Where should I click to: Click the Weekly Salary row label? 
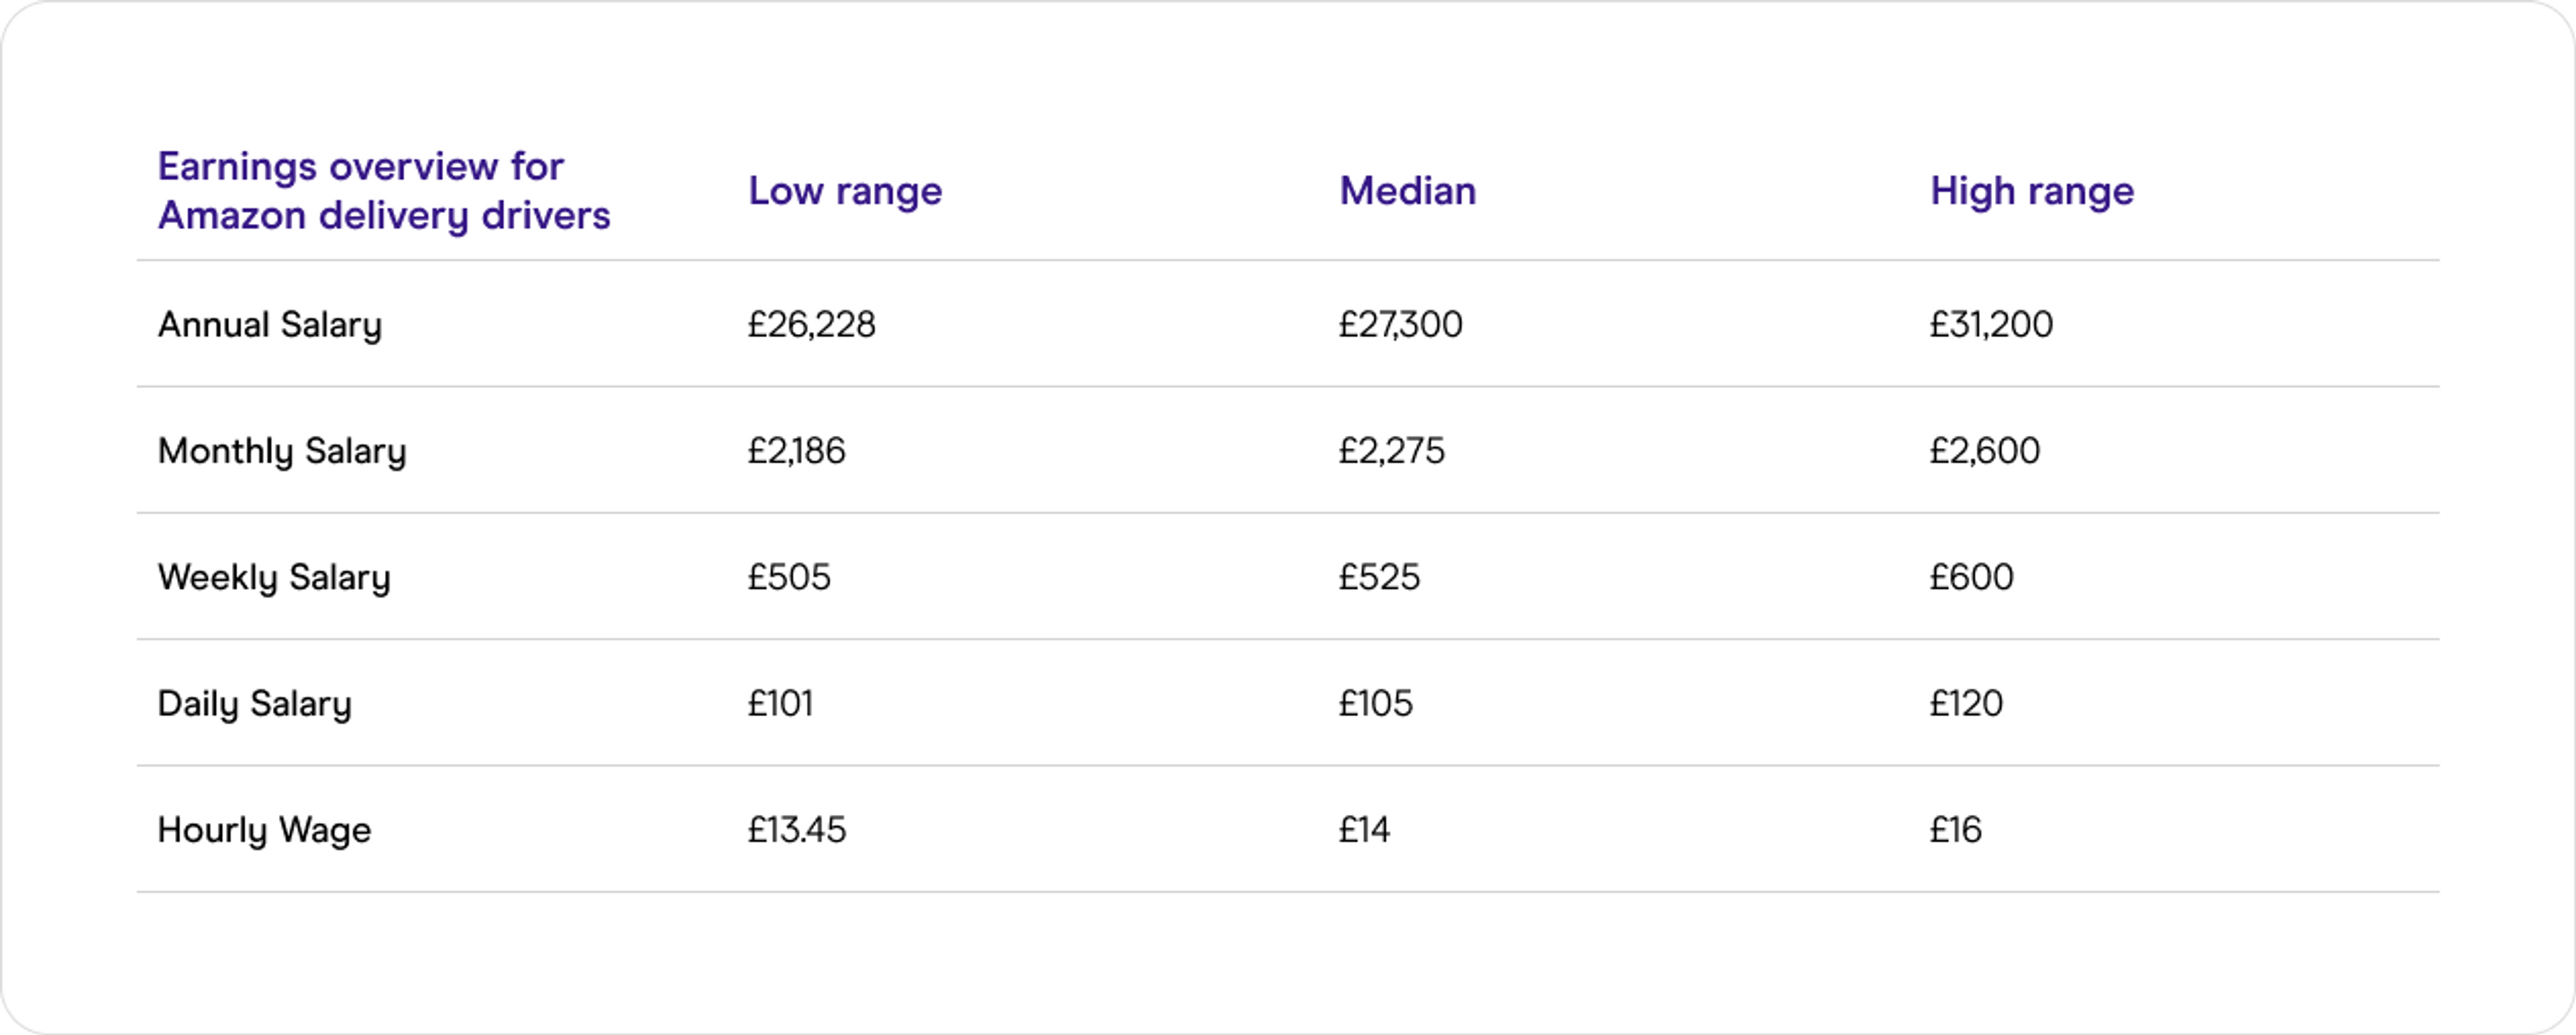tap(274, 577)
